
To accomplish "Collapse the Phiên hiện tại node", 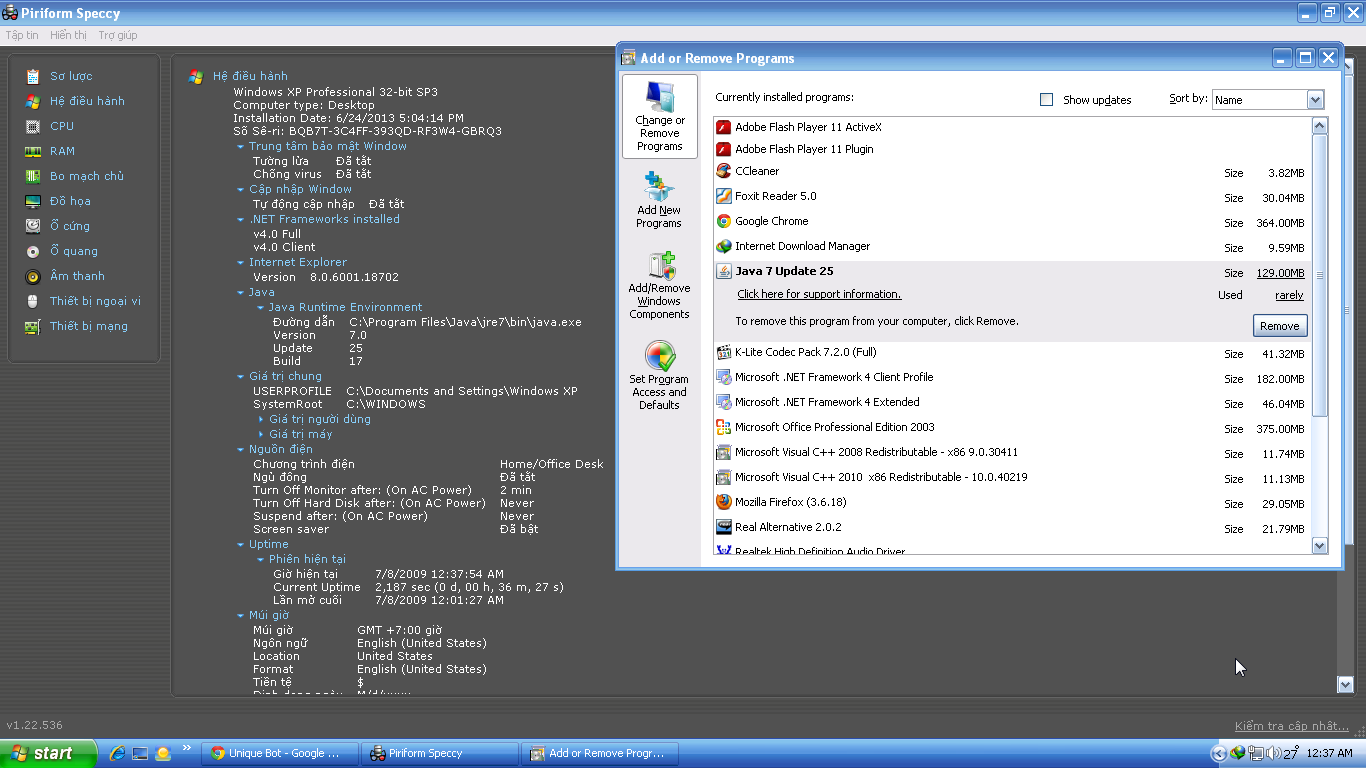I will [x=260, y=560].
